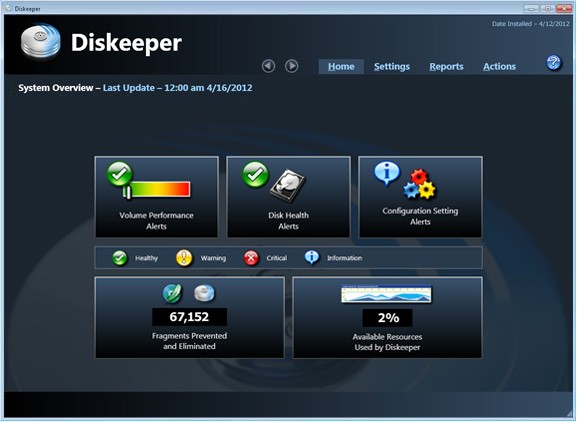Image resolution: width=577 pixels, height=422 pixels.
Task: Click the Healthy legend label
Action: 146,258
